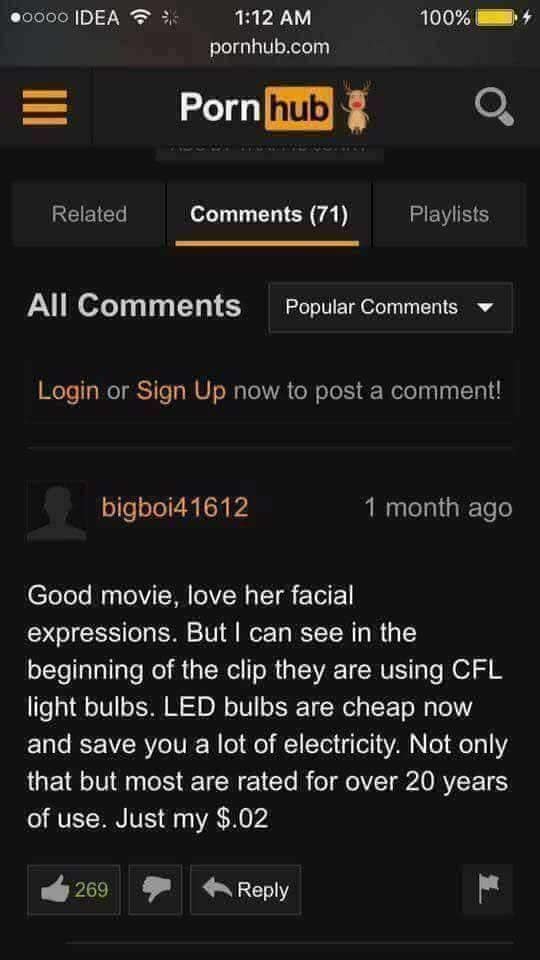The width and height of the screenshot is (540, 960).
Task: Click the Login link
Action: coord(68,390)
